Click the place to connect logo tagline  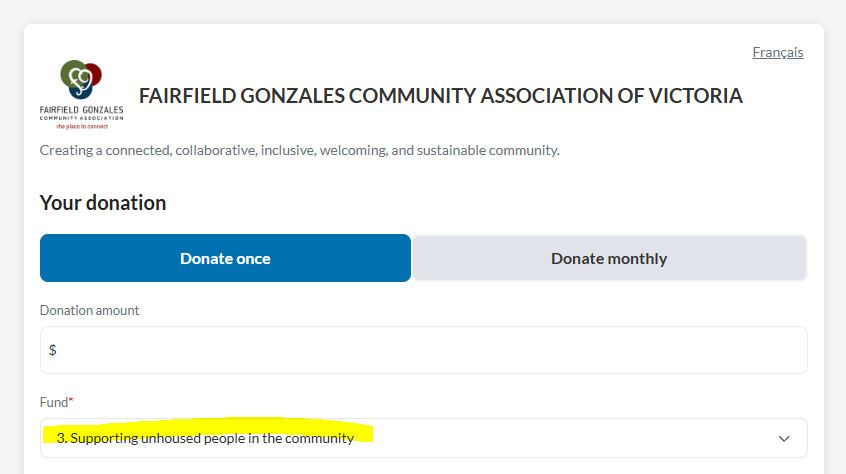(82, 128)
